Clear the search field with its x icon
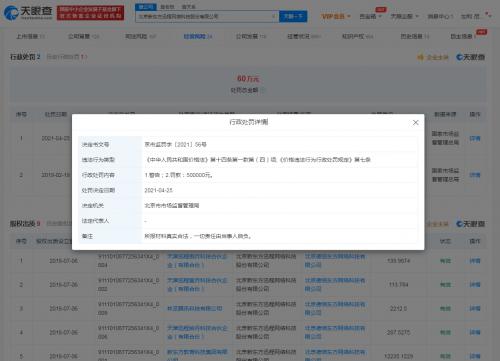This screenshot has height=361, width=500. pos(274,16)
